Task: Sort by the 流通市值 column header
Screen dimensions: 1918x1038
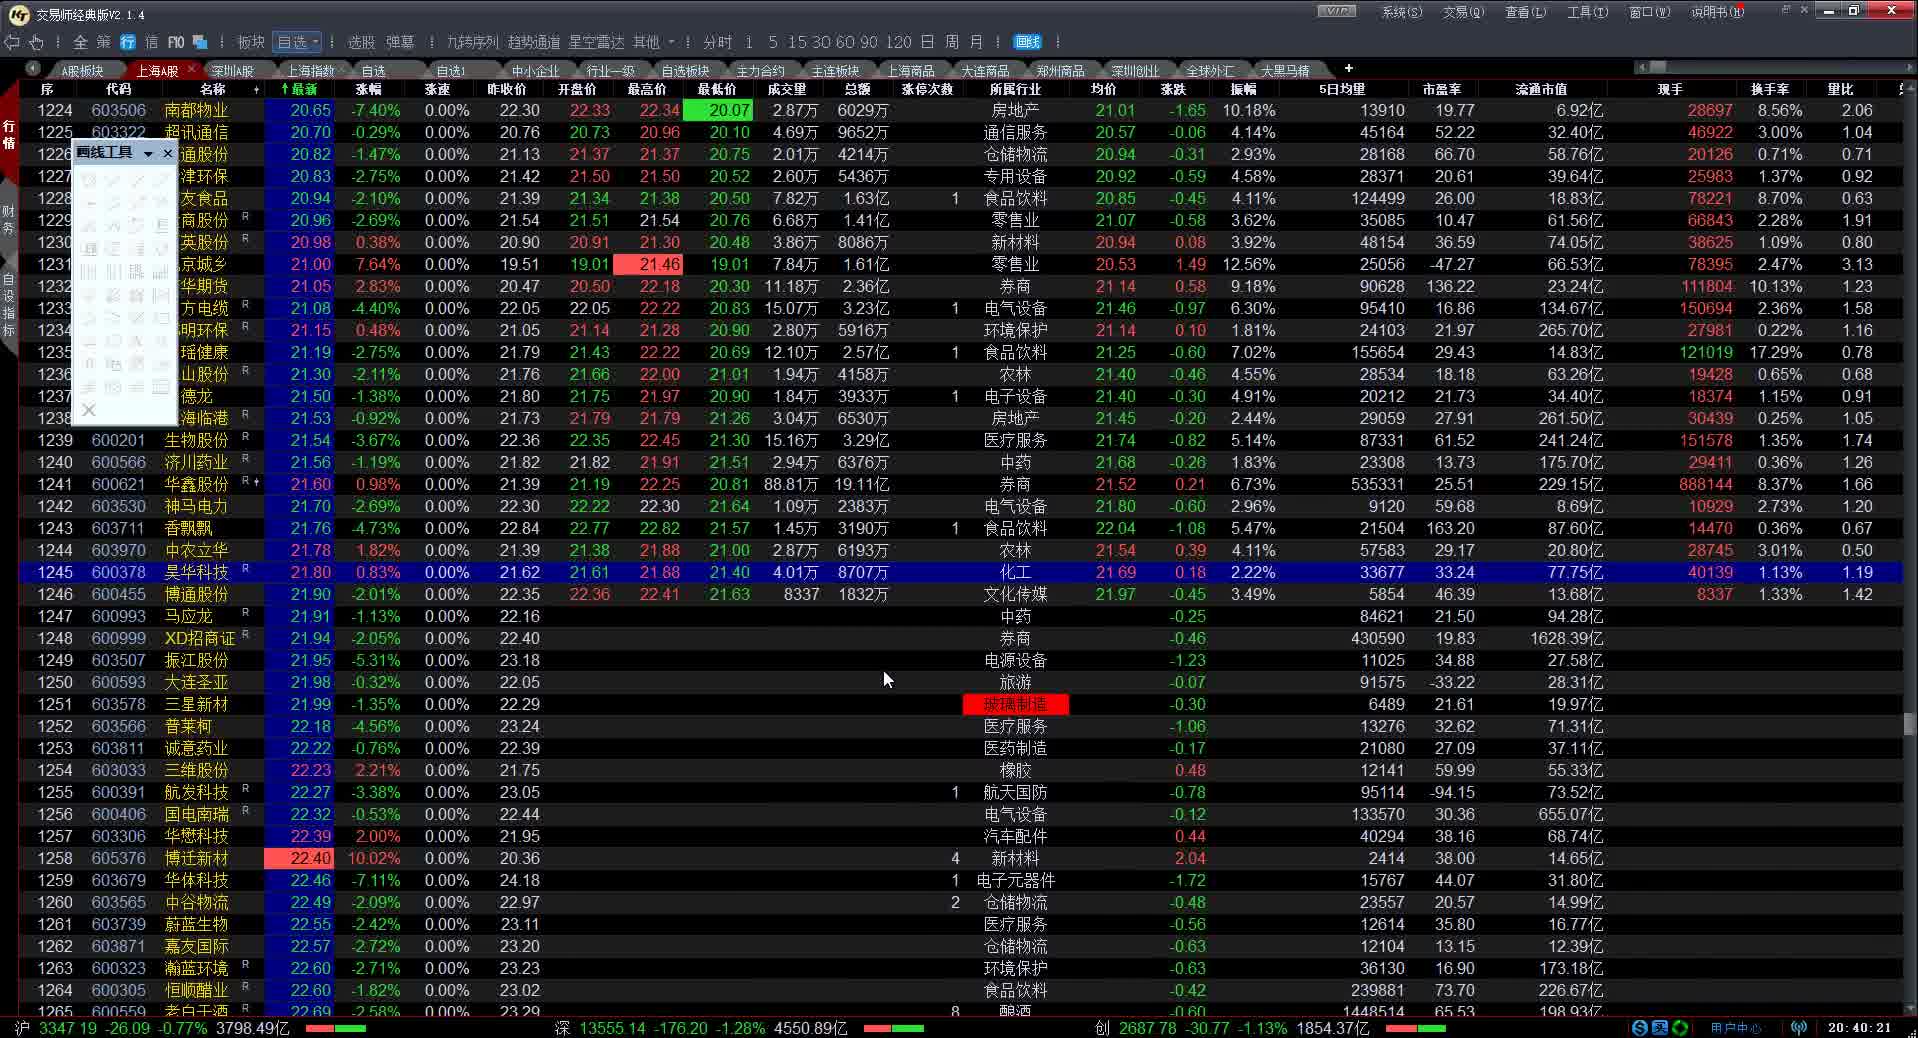Action: click(x=1541, y=89)
